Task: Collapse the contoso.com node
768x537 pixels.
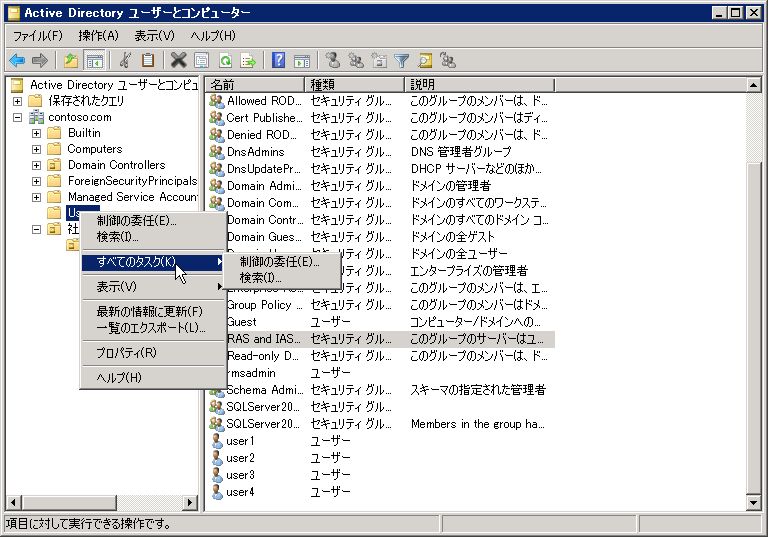Action: (x=18, y=118)
